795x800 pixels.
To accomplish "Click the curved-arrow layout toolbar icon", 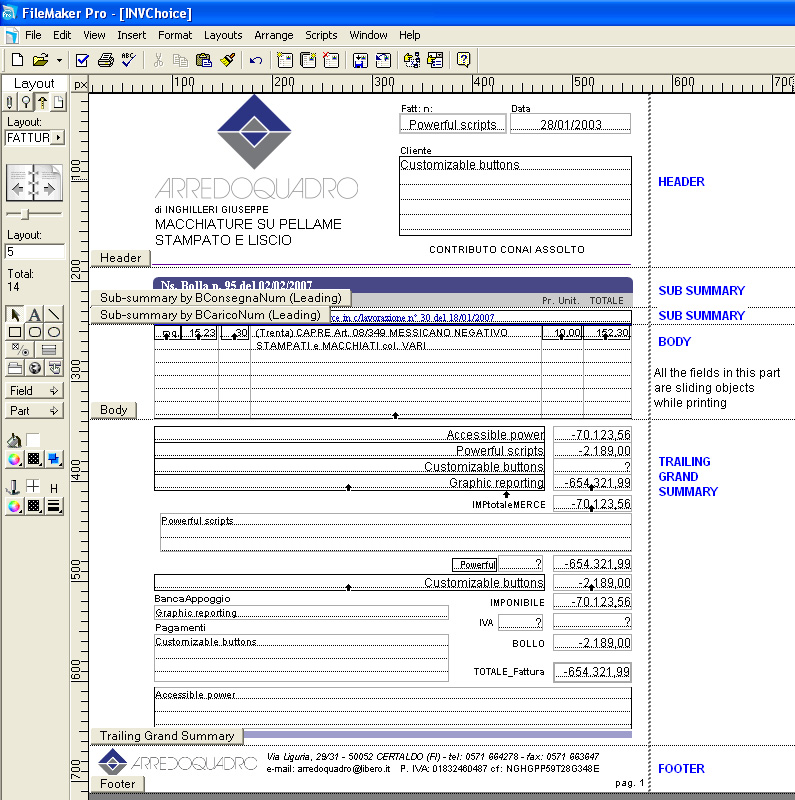I will point(383,60).
